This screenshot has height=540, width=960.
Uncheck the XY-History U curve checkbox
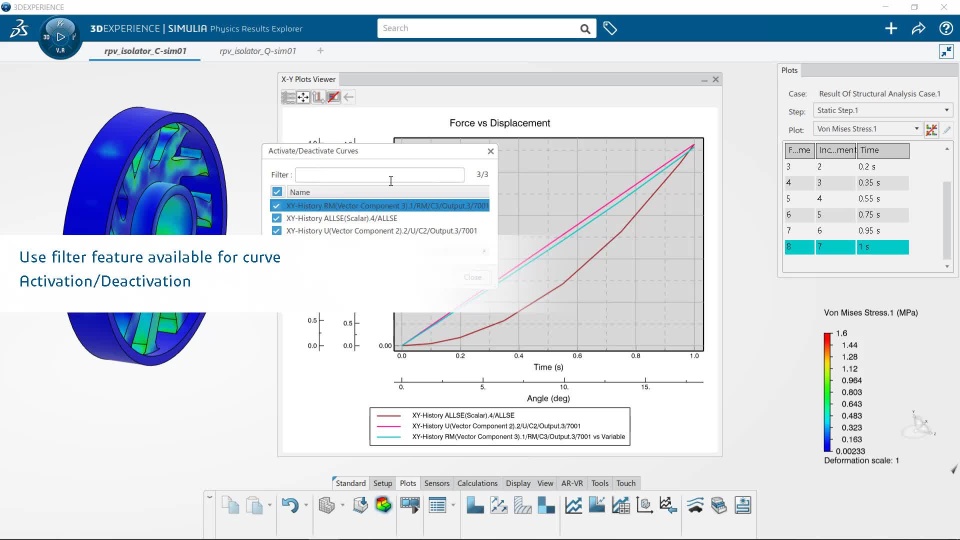click(277, 231)
